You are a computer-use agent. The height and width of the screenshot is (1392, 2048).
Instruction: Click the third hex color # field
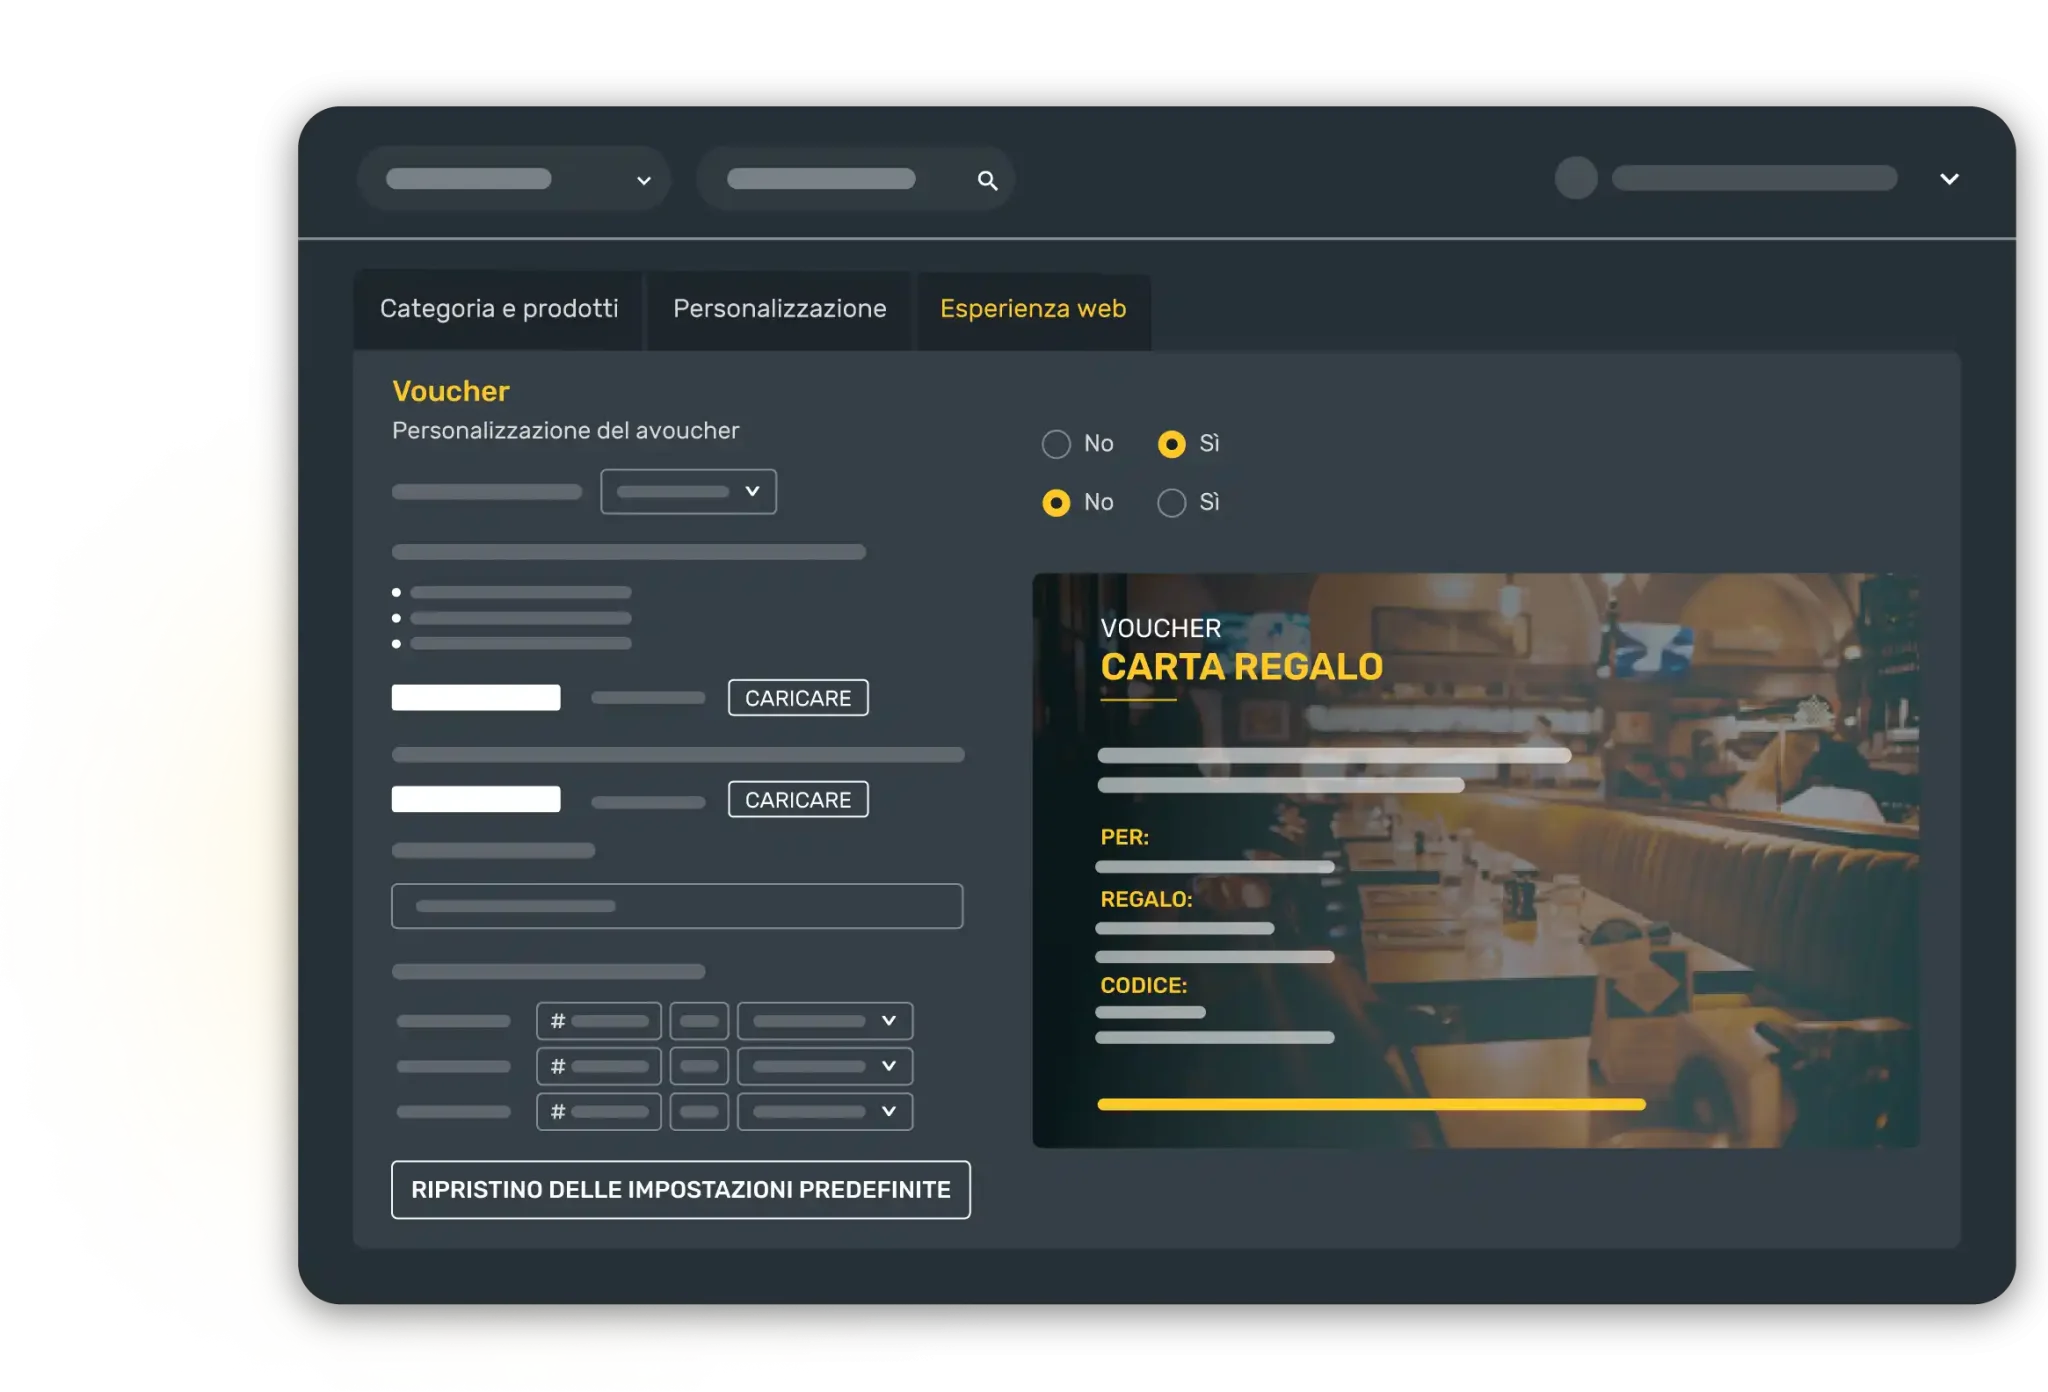598,1112
